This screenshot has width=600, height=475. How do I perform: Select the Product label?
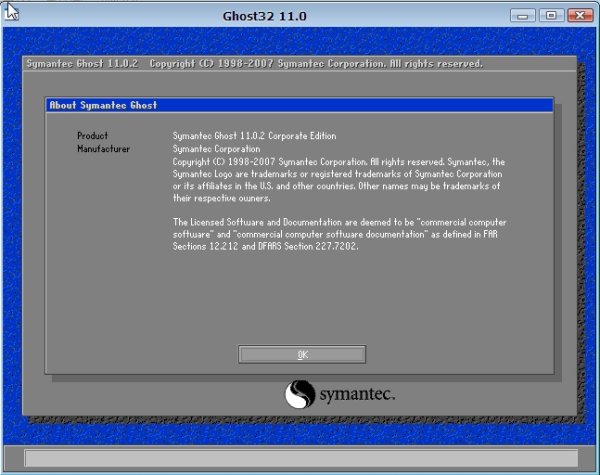(92, 136)
